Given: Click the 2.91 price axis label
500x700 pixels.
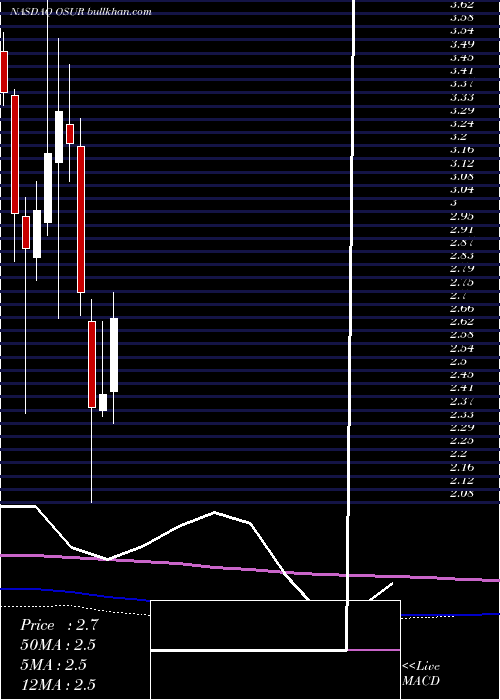Looking at the screenshot, I should pos(462,229).
